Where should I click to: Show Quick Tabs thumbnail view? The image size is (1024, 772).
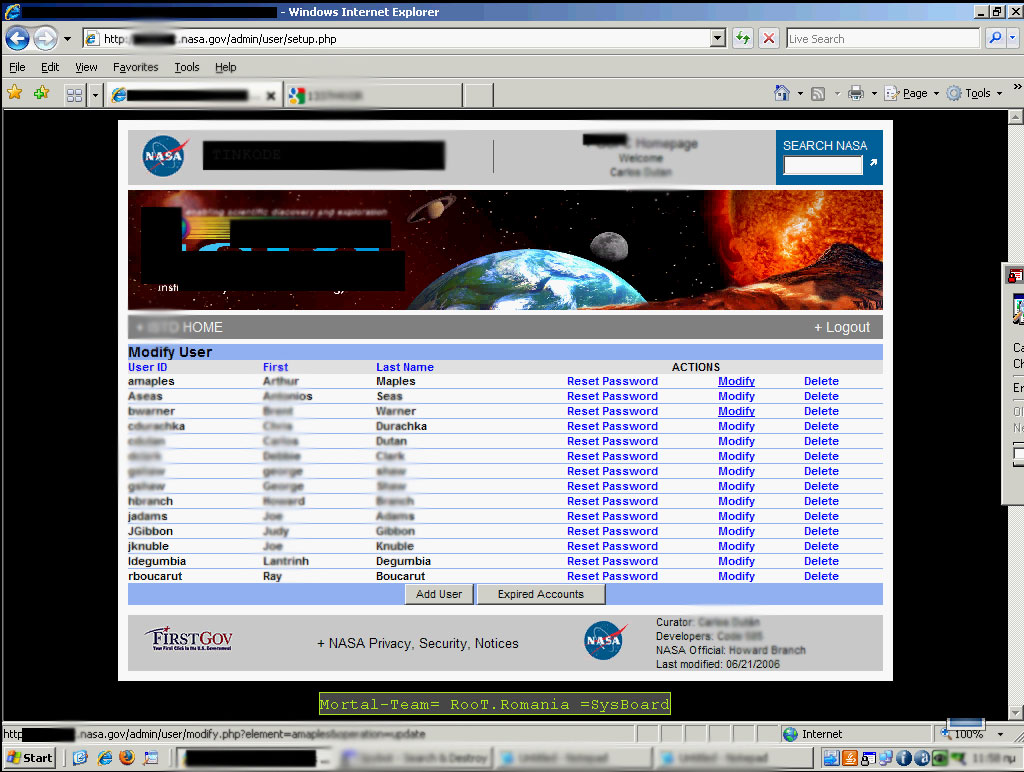point(74,95)
